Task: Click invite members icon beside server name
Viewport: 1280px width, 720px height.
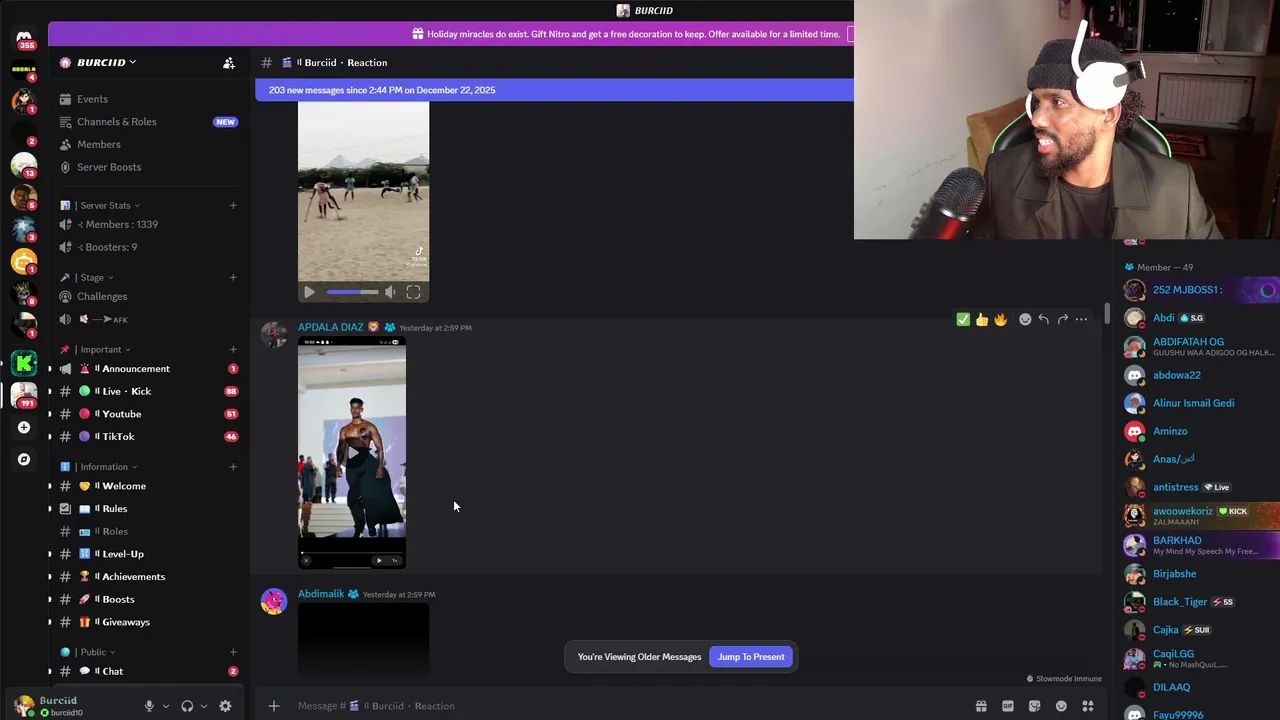Action: [229, 63]
